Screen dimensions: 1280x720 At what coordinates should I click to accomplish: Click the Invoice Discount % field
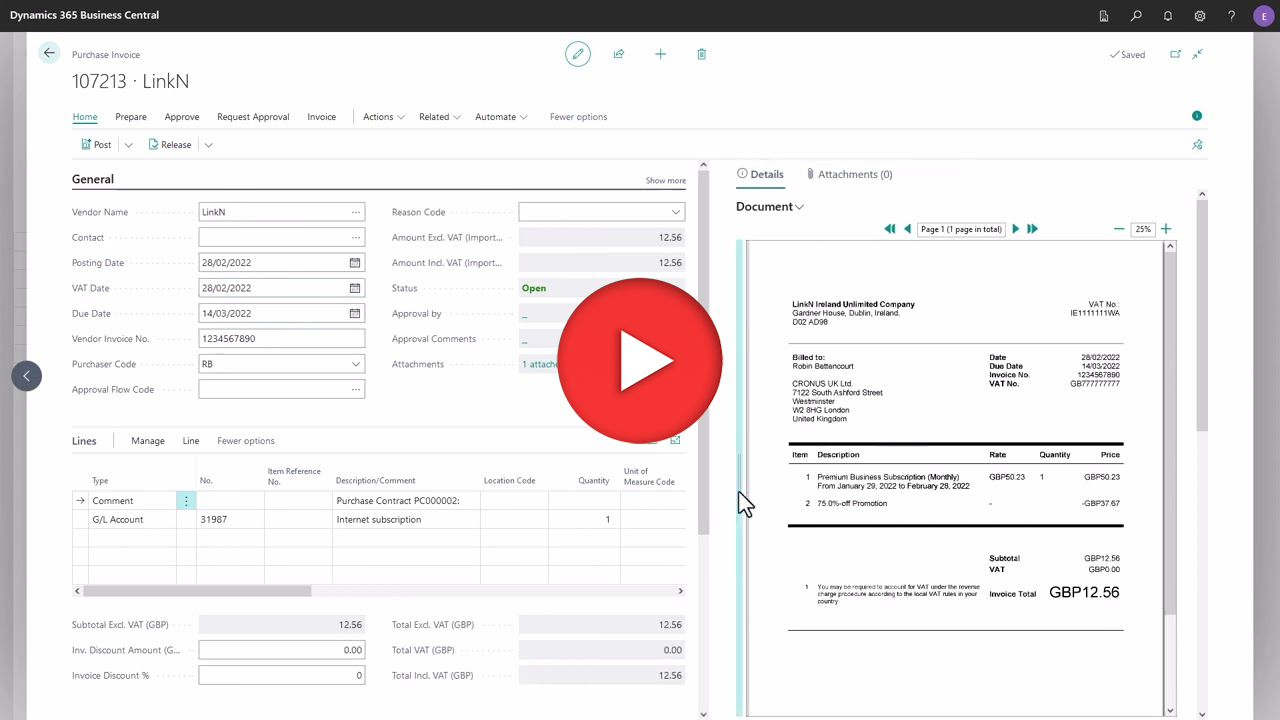[282, 675]
